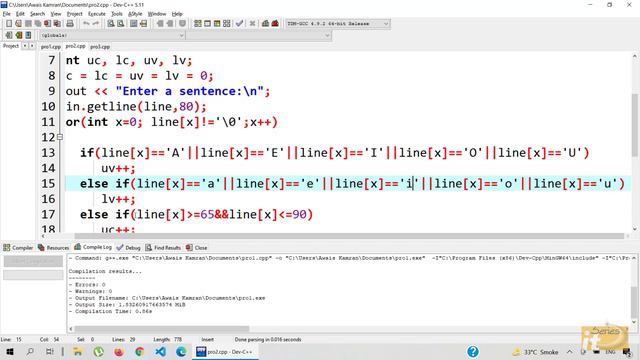Screen dimensions: 640x360
Task: Switch to the Resources bottom tab
Action: (x=53, y=248)
